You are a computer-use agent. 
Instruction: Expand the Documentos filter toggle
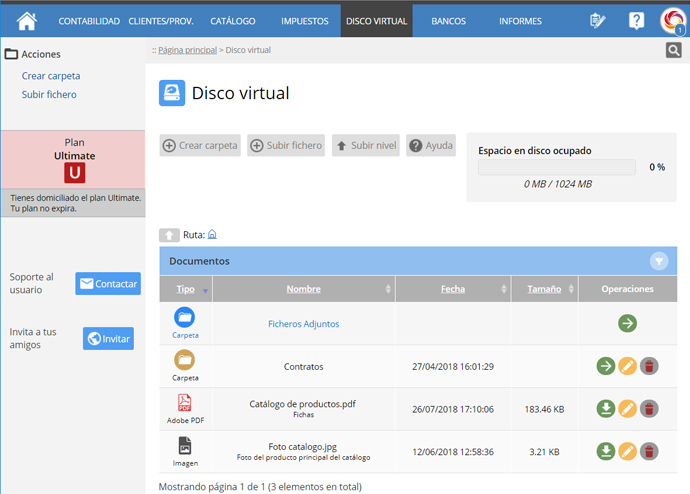coord(658,261)
